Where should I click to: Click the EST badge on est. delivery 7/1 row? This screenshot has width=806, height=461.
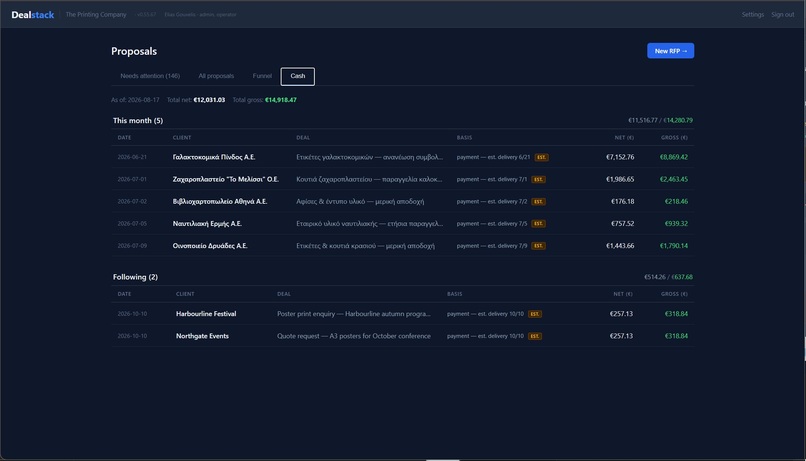pyautogui.click(x=538, y=179)
